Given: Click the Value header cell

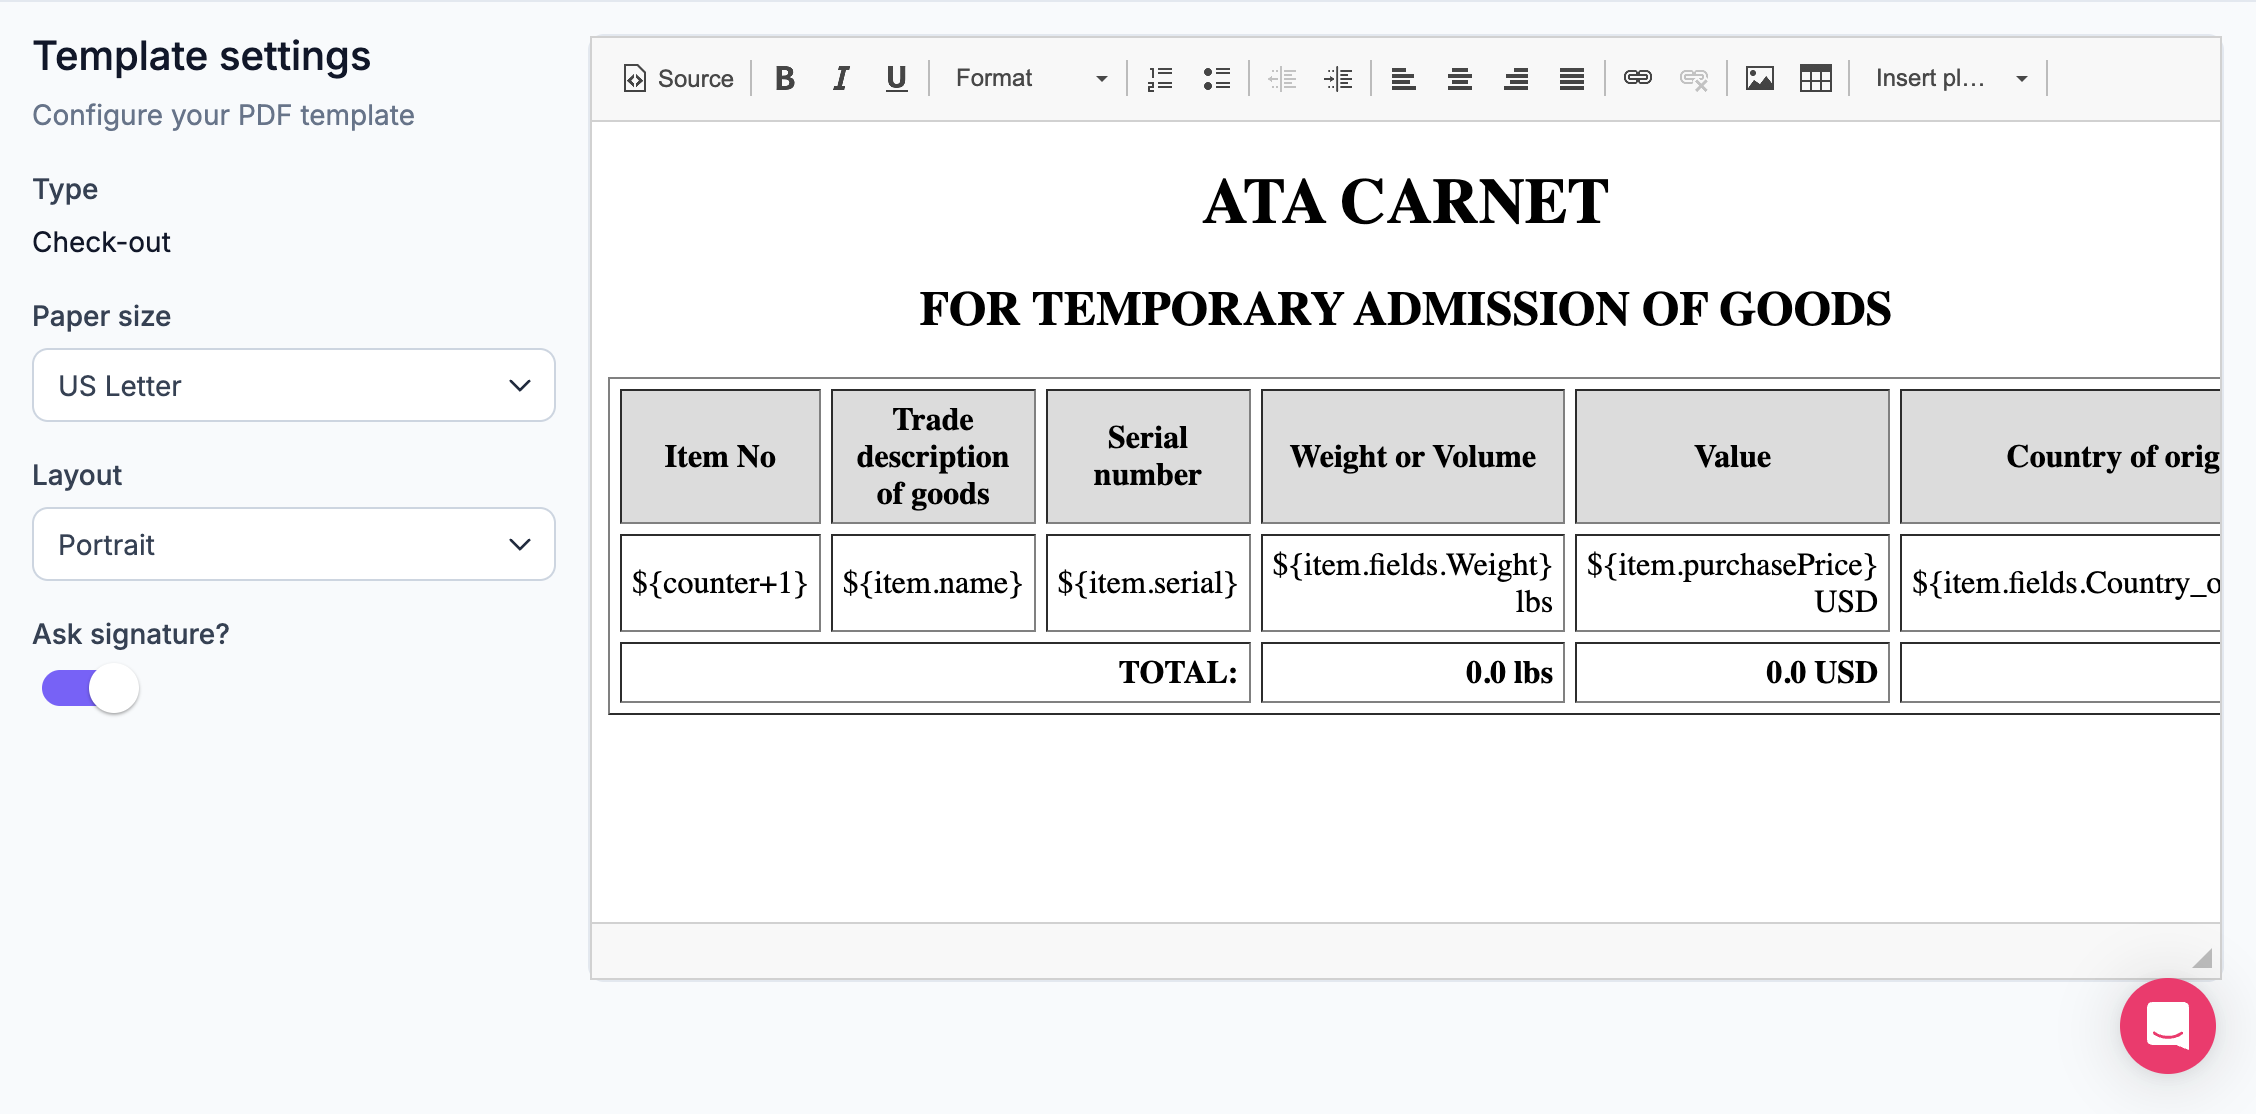Looking at the screenshot, I should [x=1732, y=456].
